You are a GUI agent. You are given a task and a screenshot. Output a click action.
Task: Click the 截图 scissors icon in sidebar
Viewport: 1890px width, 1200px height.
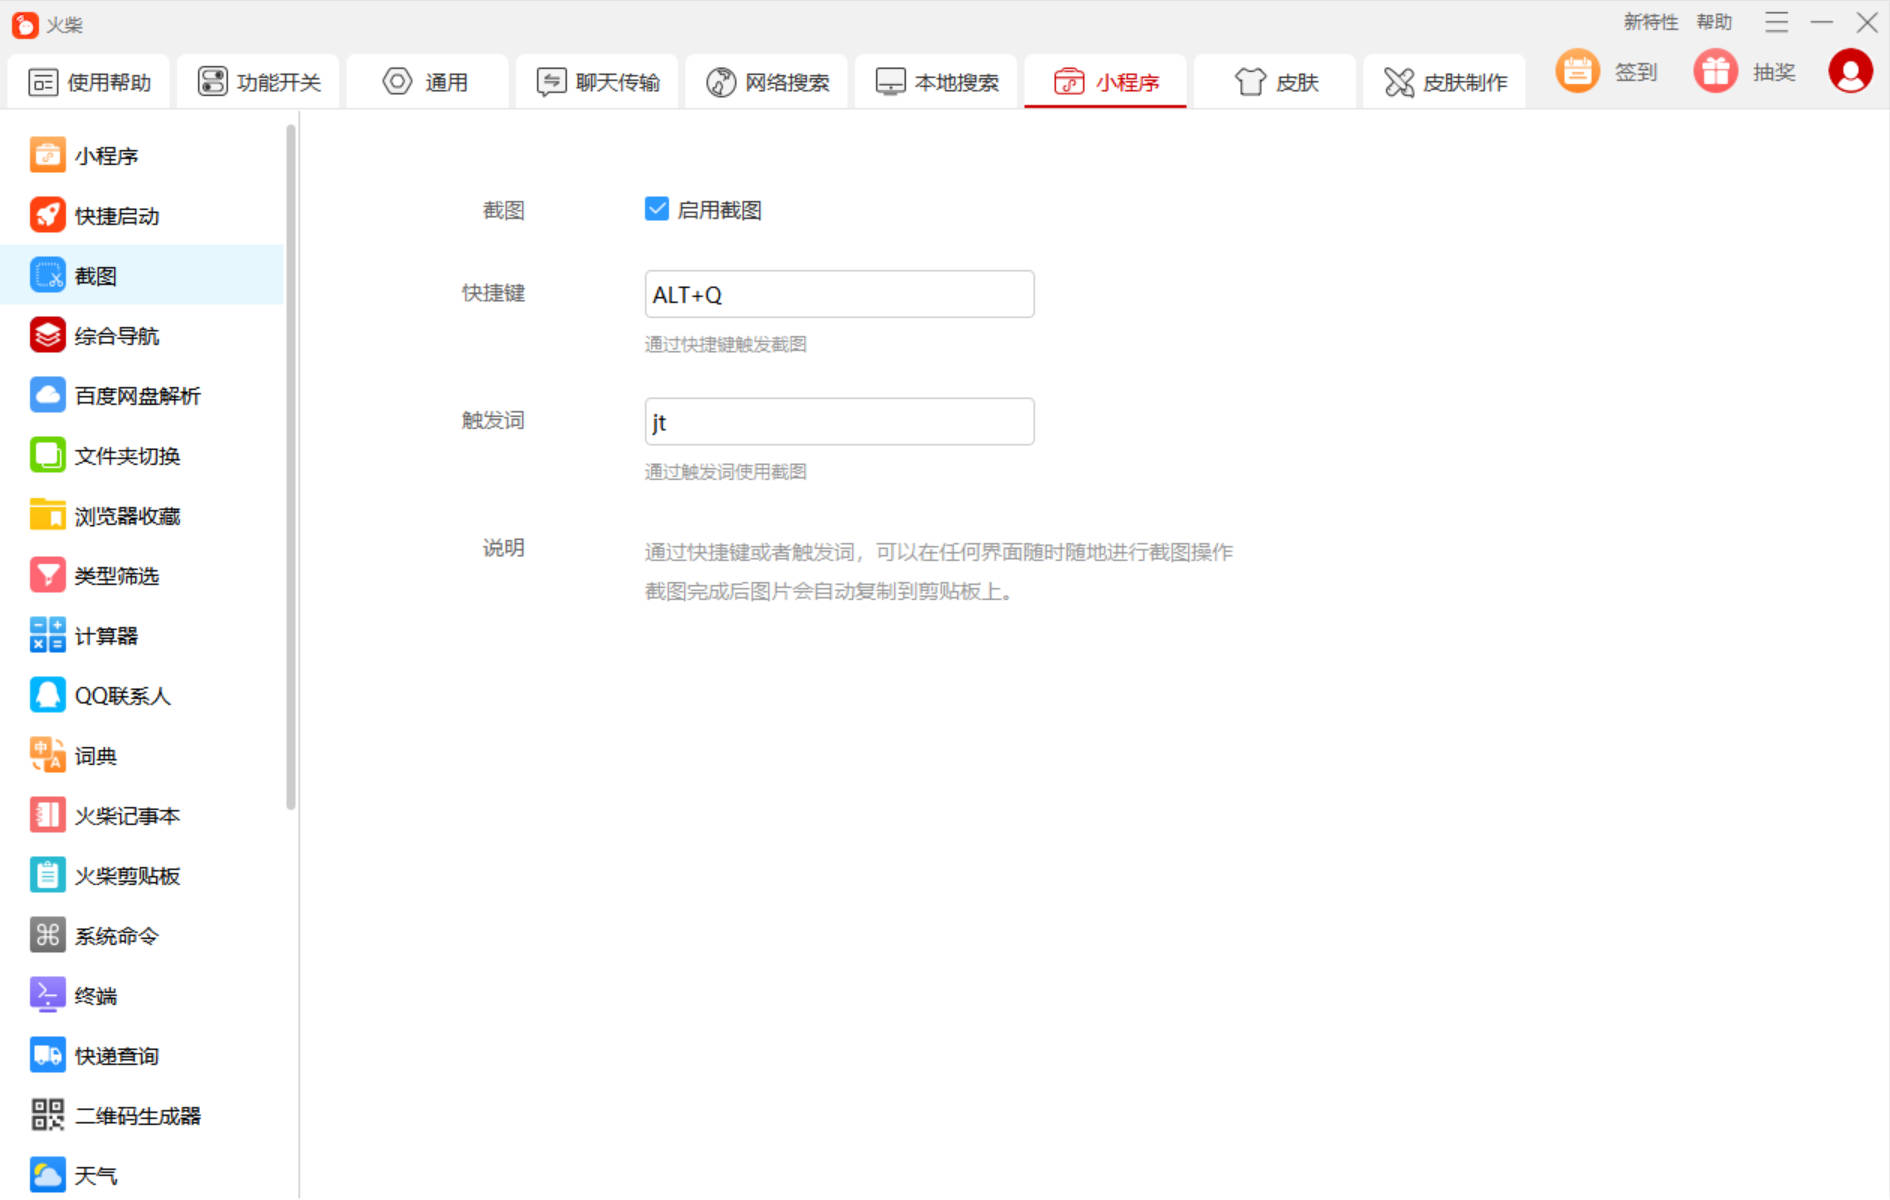tap(47, 276)
